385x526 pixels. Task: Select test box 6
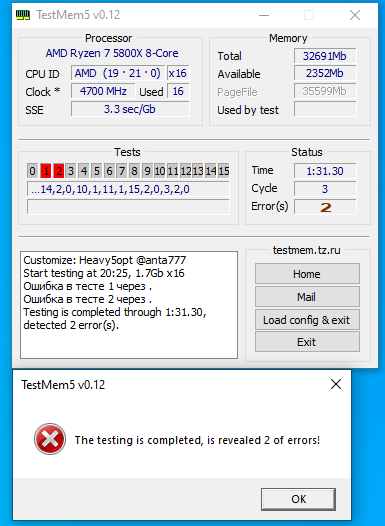click(x=109, y=171)
